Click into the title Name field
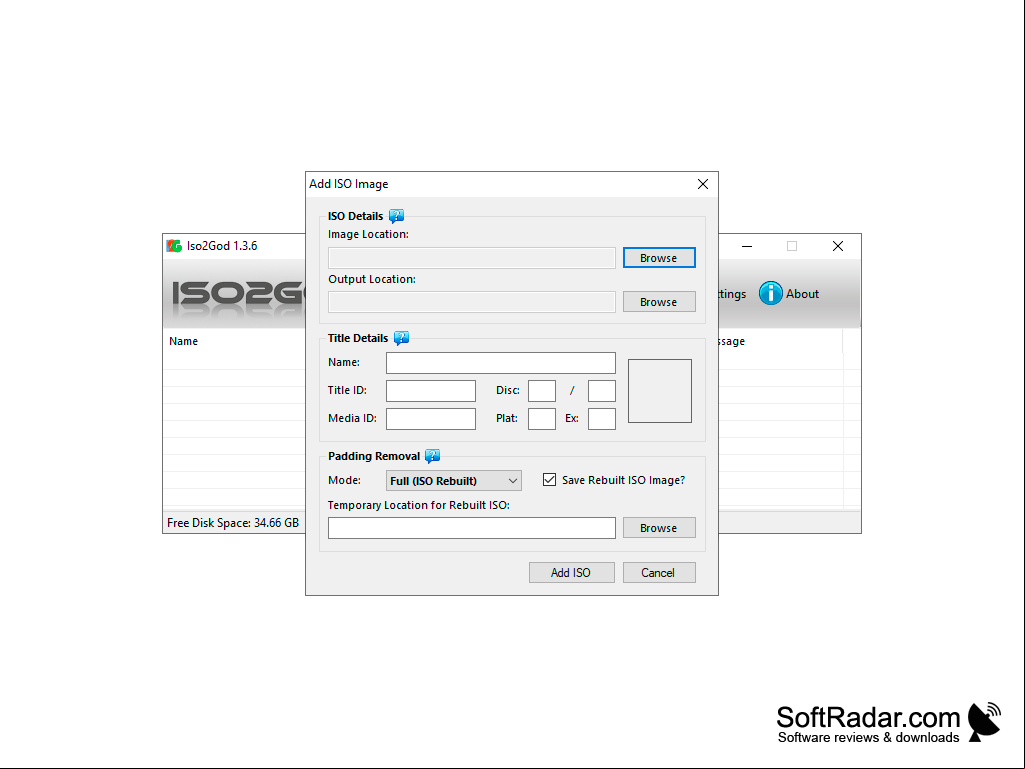The height and width of the screenshot is (769, 1025). pyautogui.click(x=501, y=363)
